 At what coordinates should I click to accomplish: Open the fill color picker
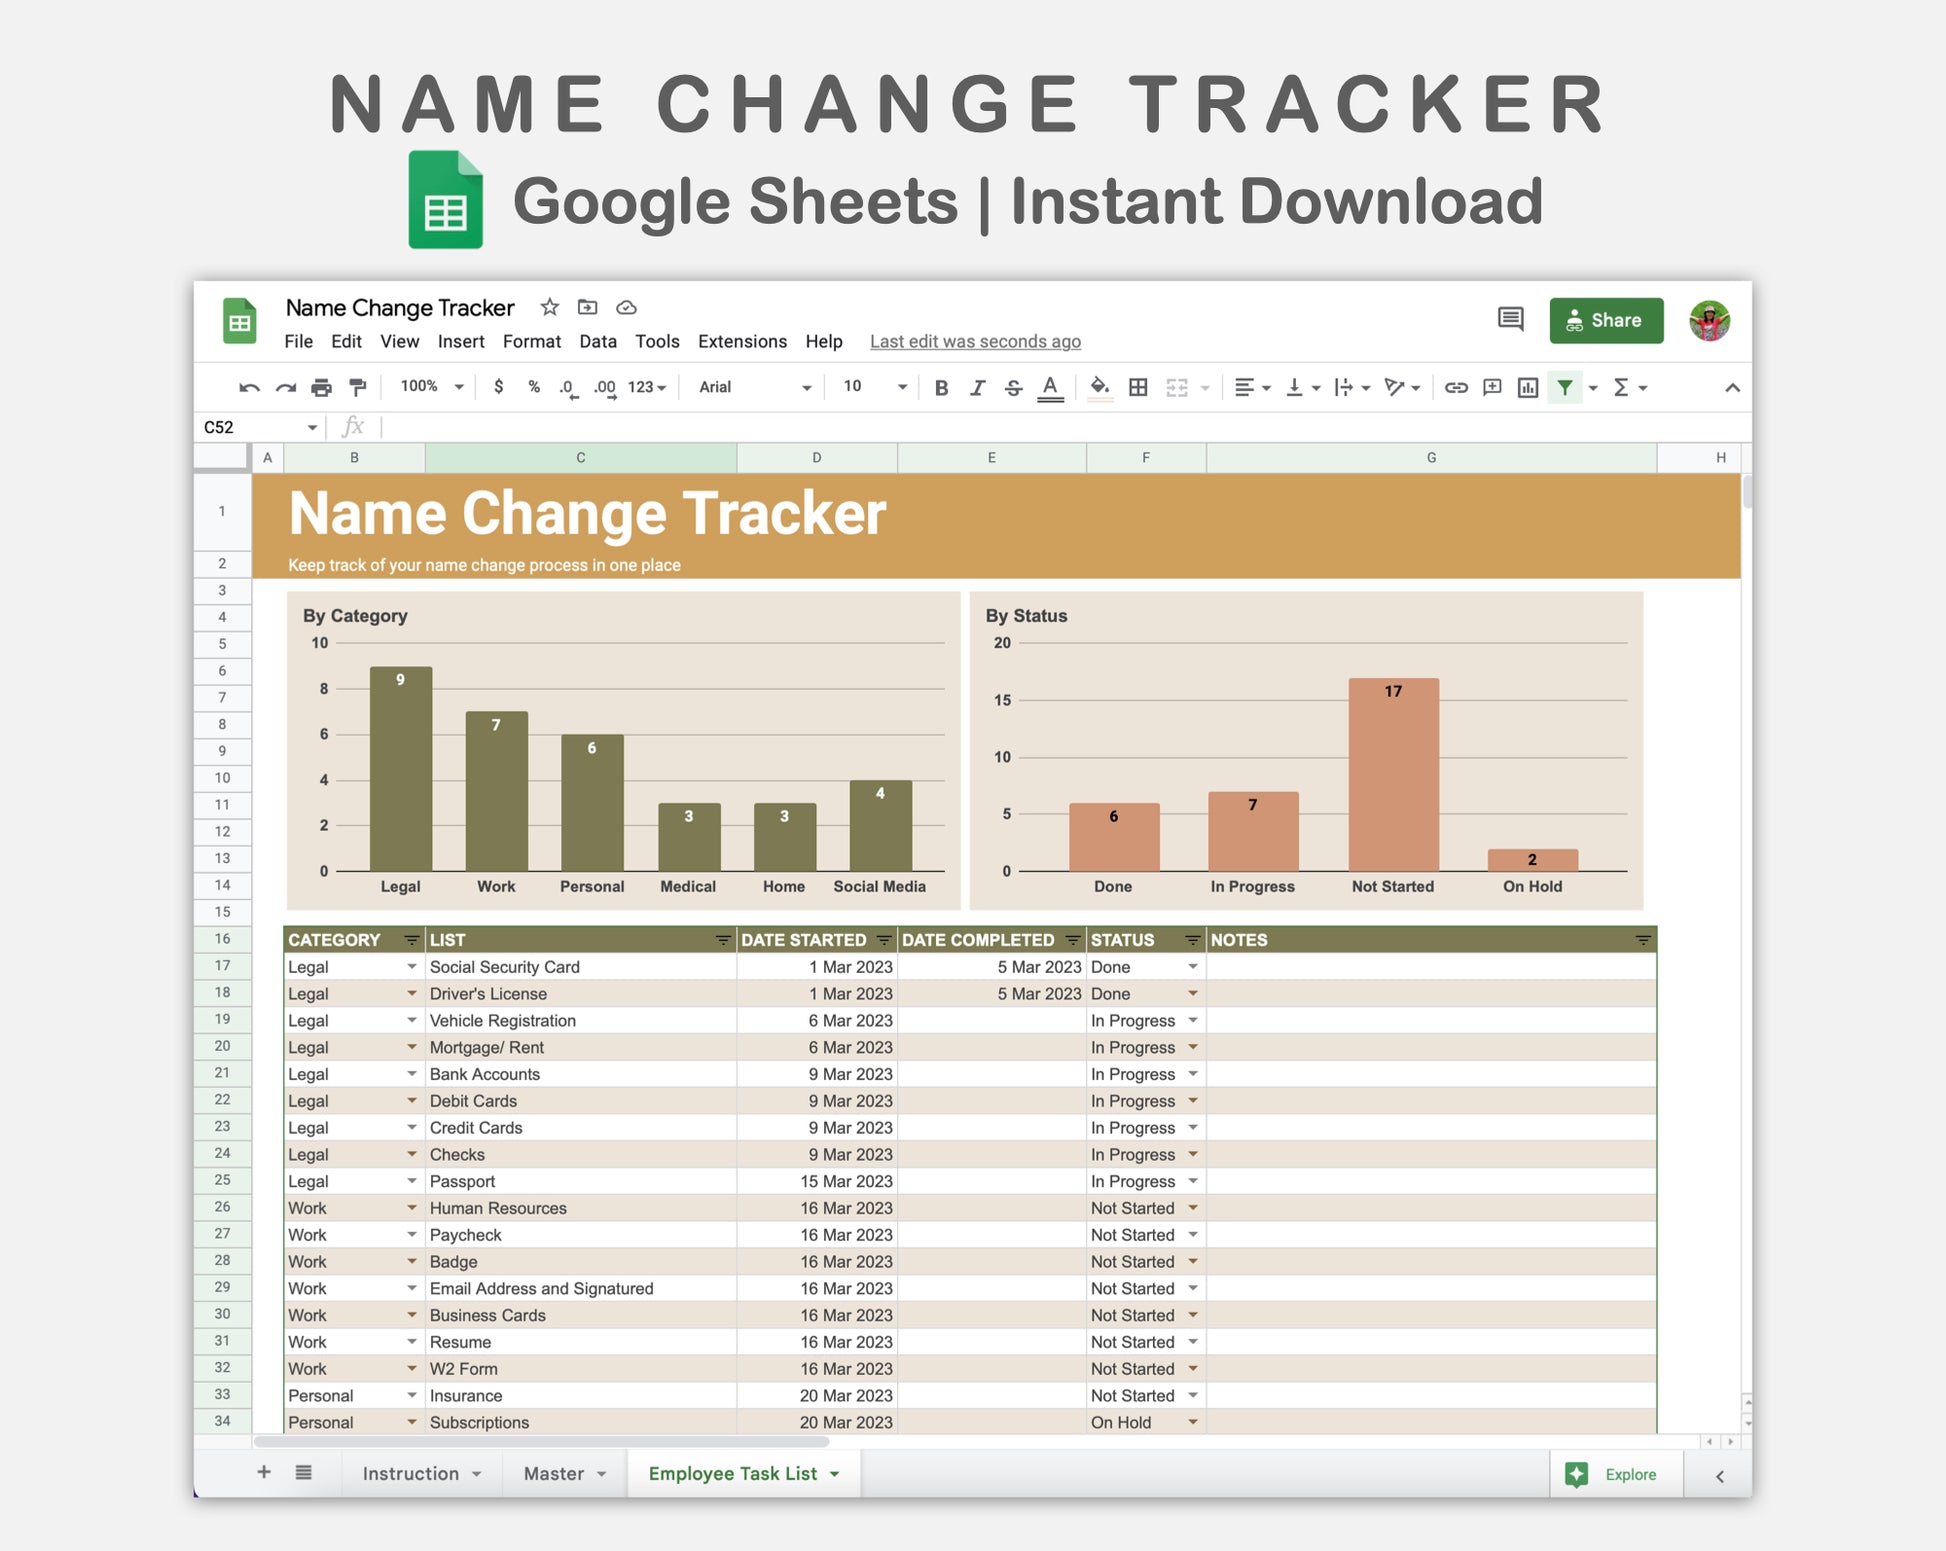[1099, 388]
